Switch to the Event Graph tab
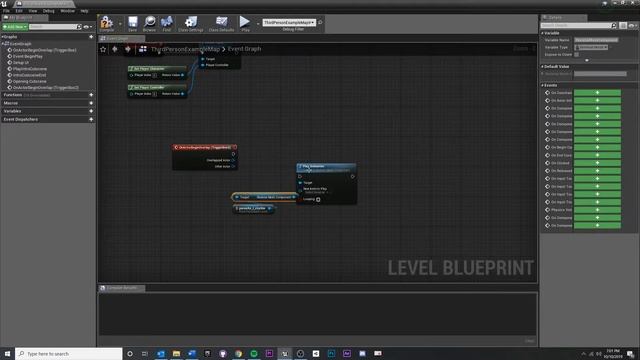Screen dimensions: 640x360 click(x=121, y=38)
